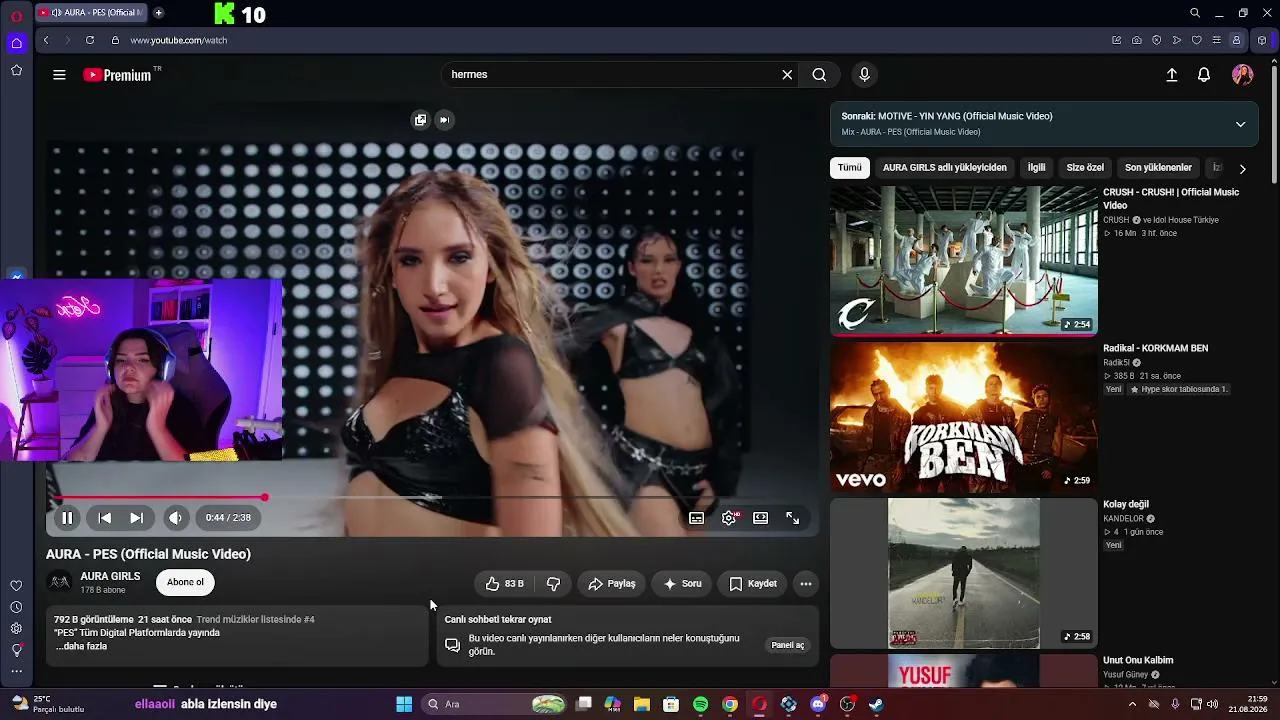1280x720 pixels.
Task: Expand the Sonraki up-next playlist chevron
Action: coord(1240,124)
